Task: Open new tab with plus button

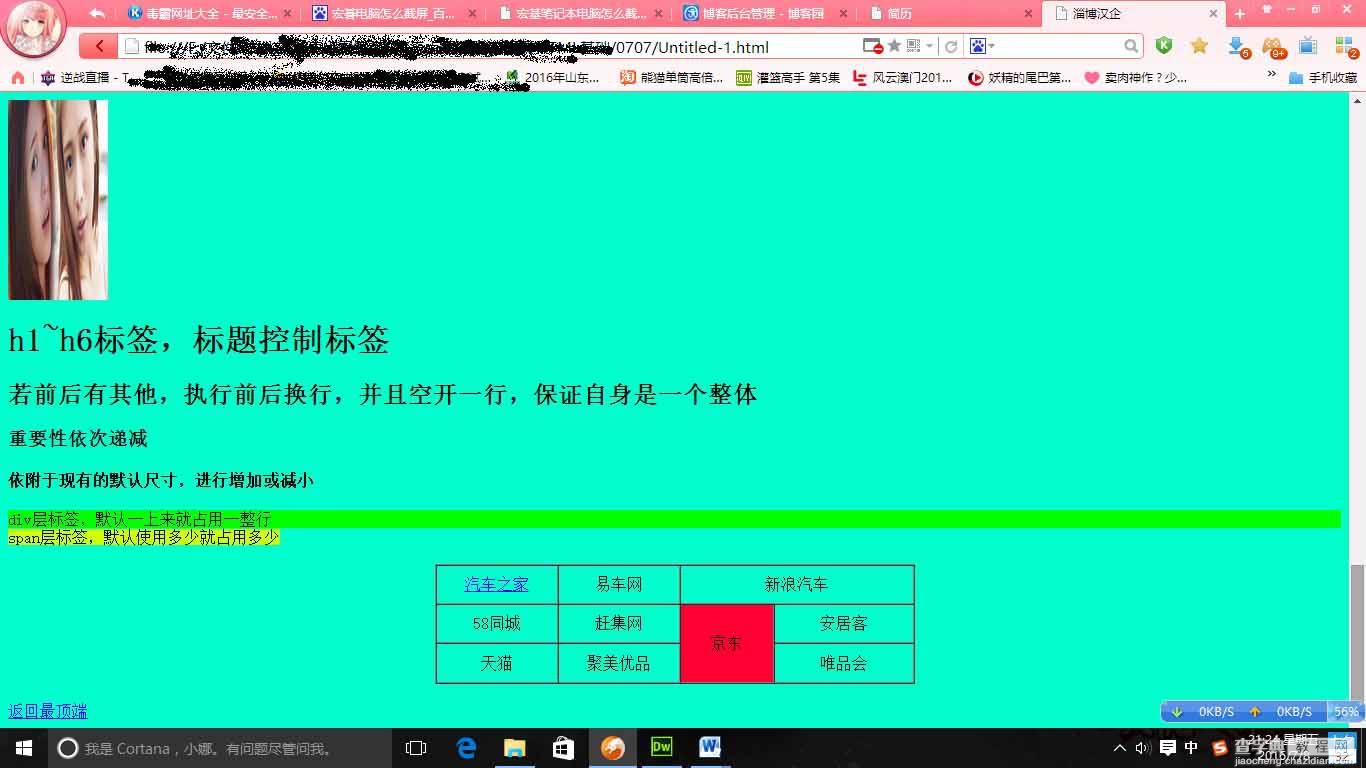Action: click(x=1240, y=14)
